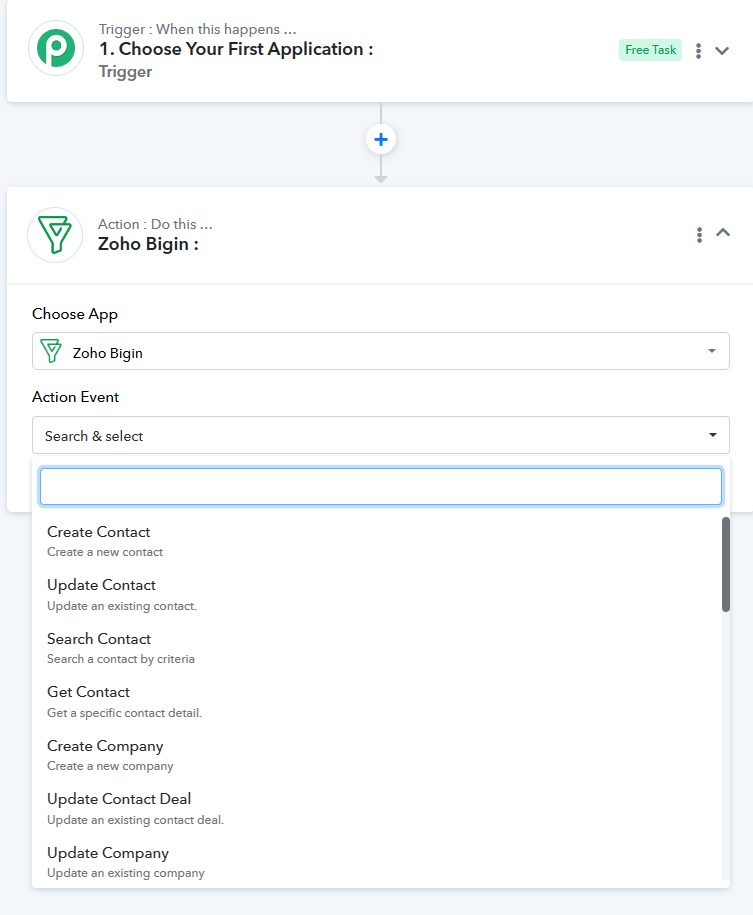Image resolution: width=753 pixels, height=915 pixels.
Task: Collapse the Zoho Bigin action step
Action: click(x=723, y=233)
